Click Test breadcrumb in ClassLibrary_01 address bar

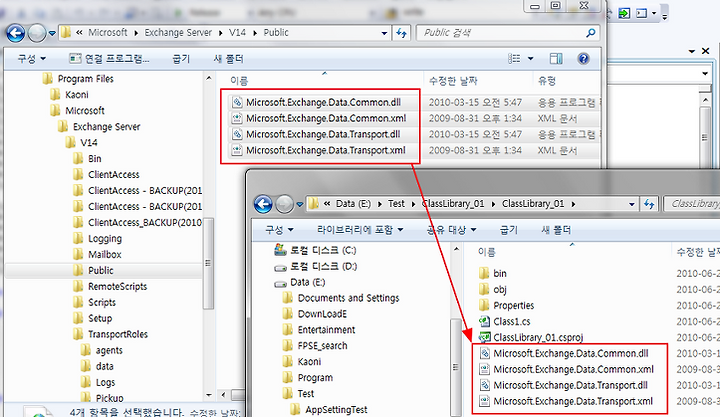coord(396,203)
